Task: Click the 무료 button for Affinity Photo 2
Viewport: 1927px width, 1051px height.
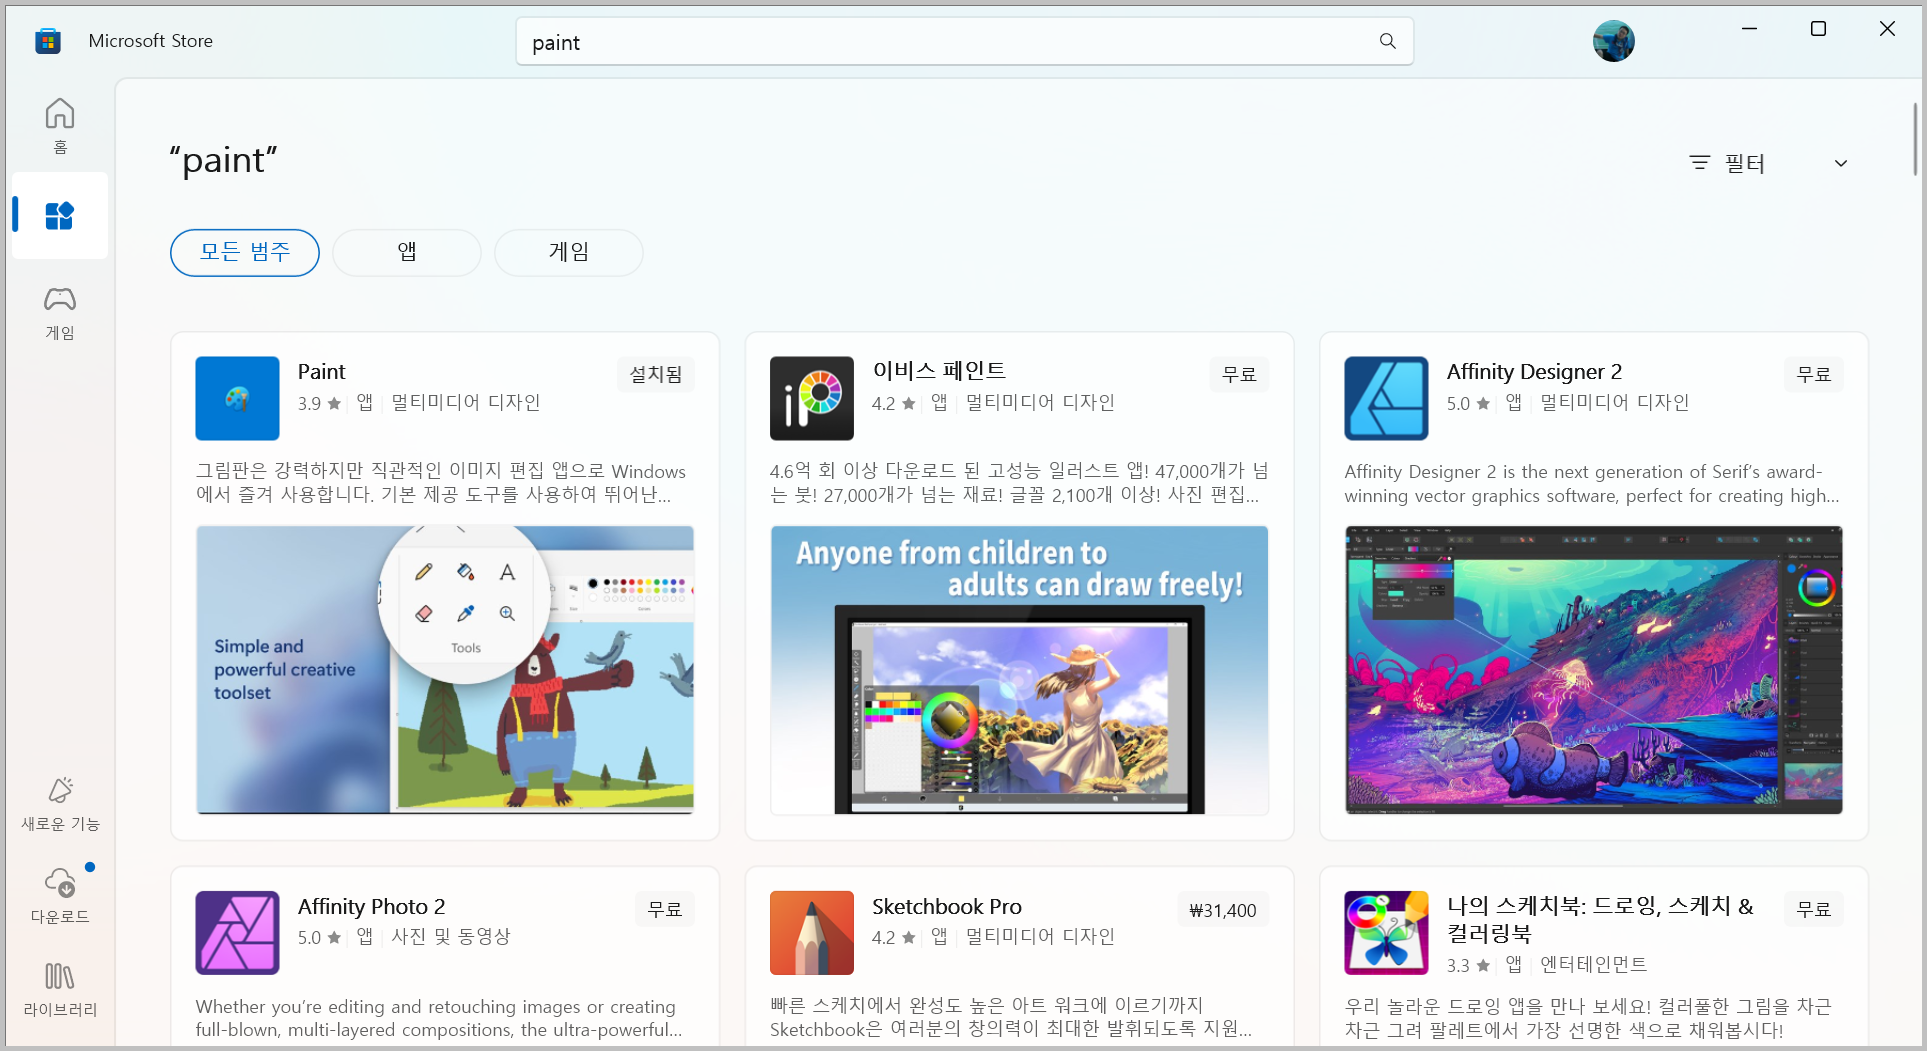Action: tap(665, 909)
